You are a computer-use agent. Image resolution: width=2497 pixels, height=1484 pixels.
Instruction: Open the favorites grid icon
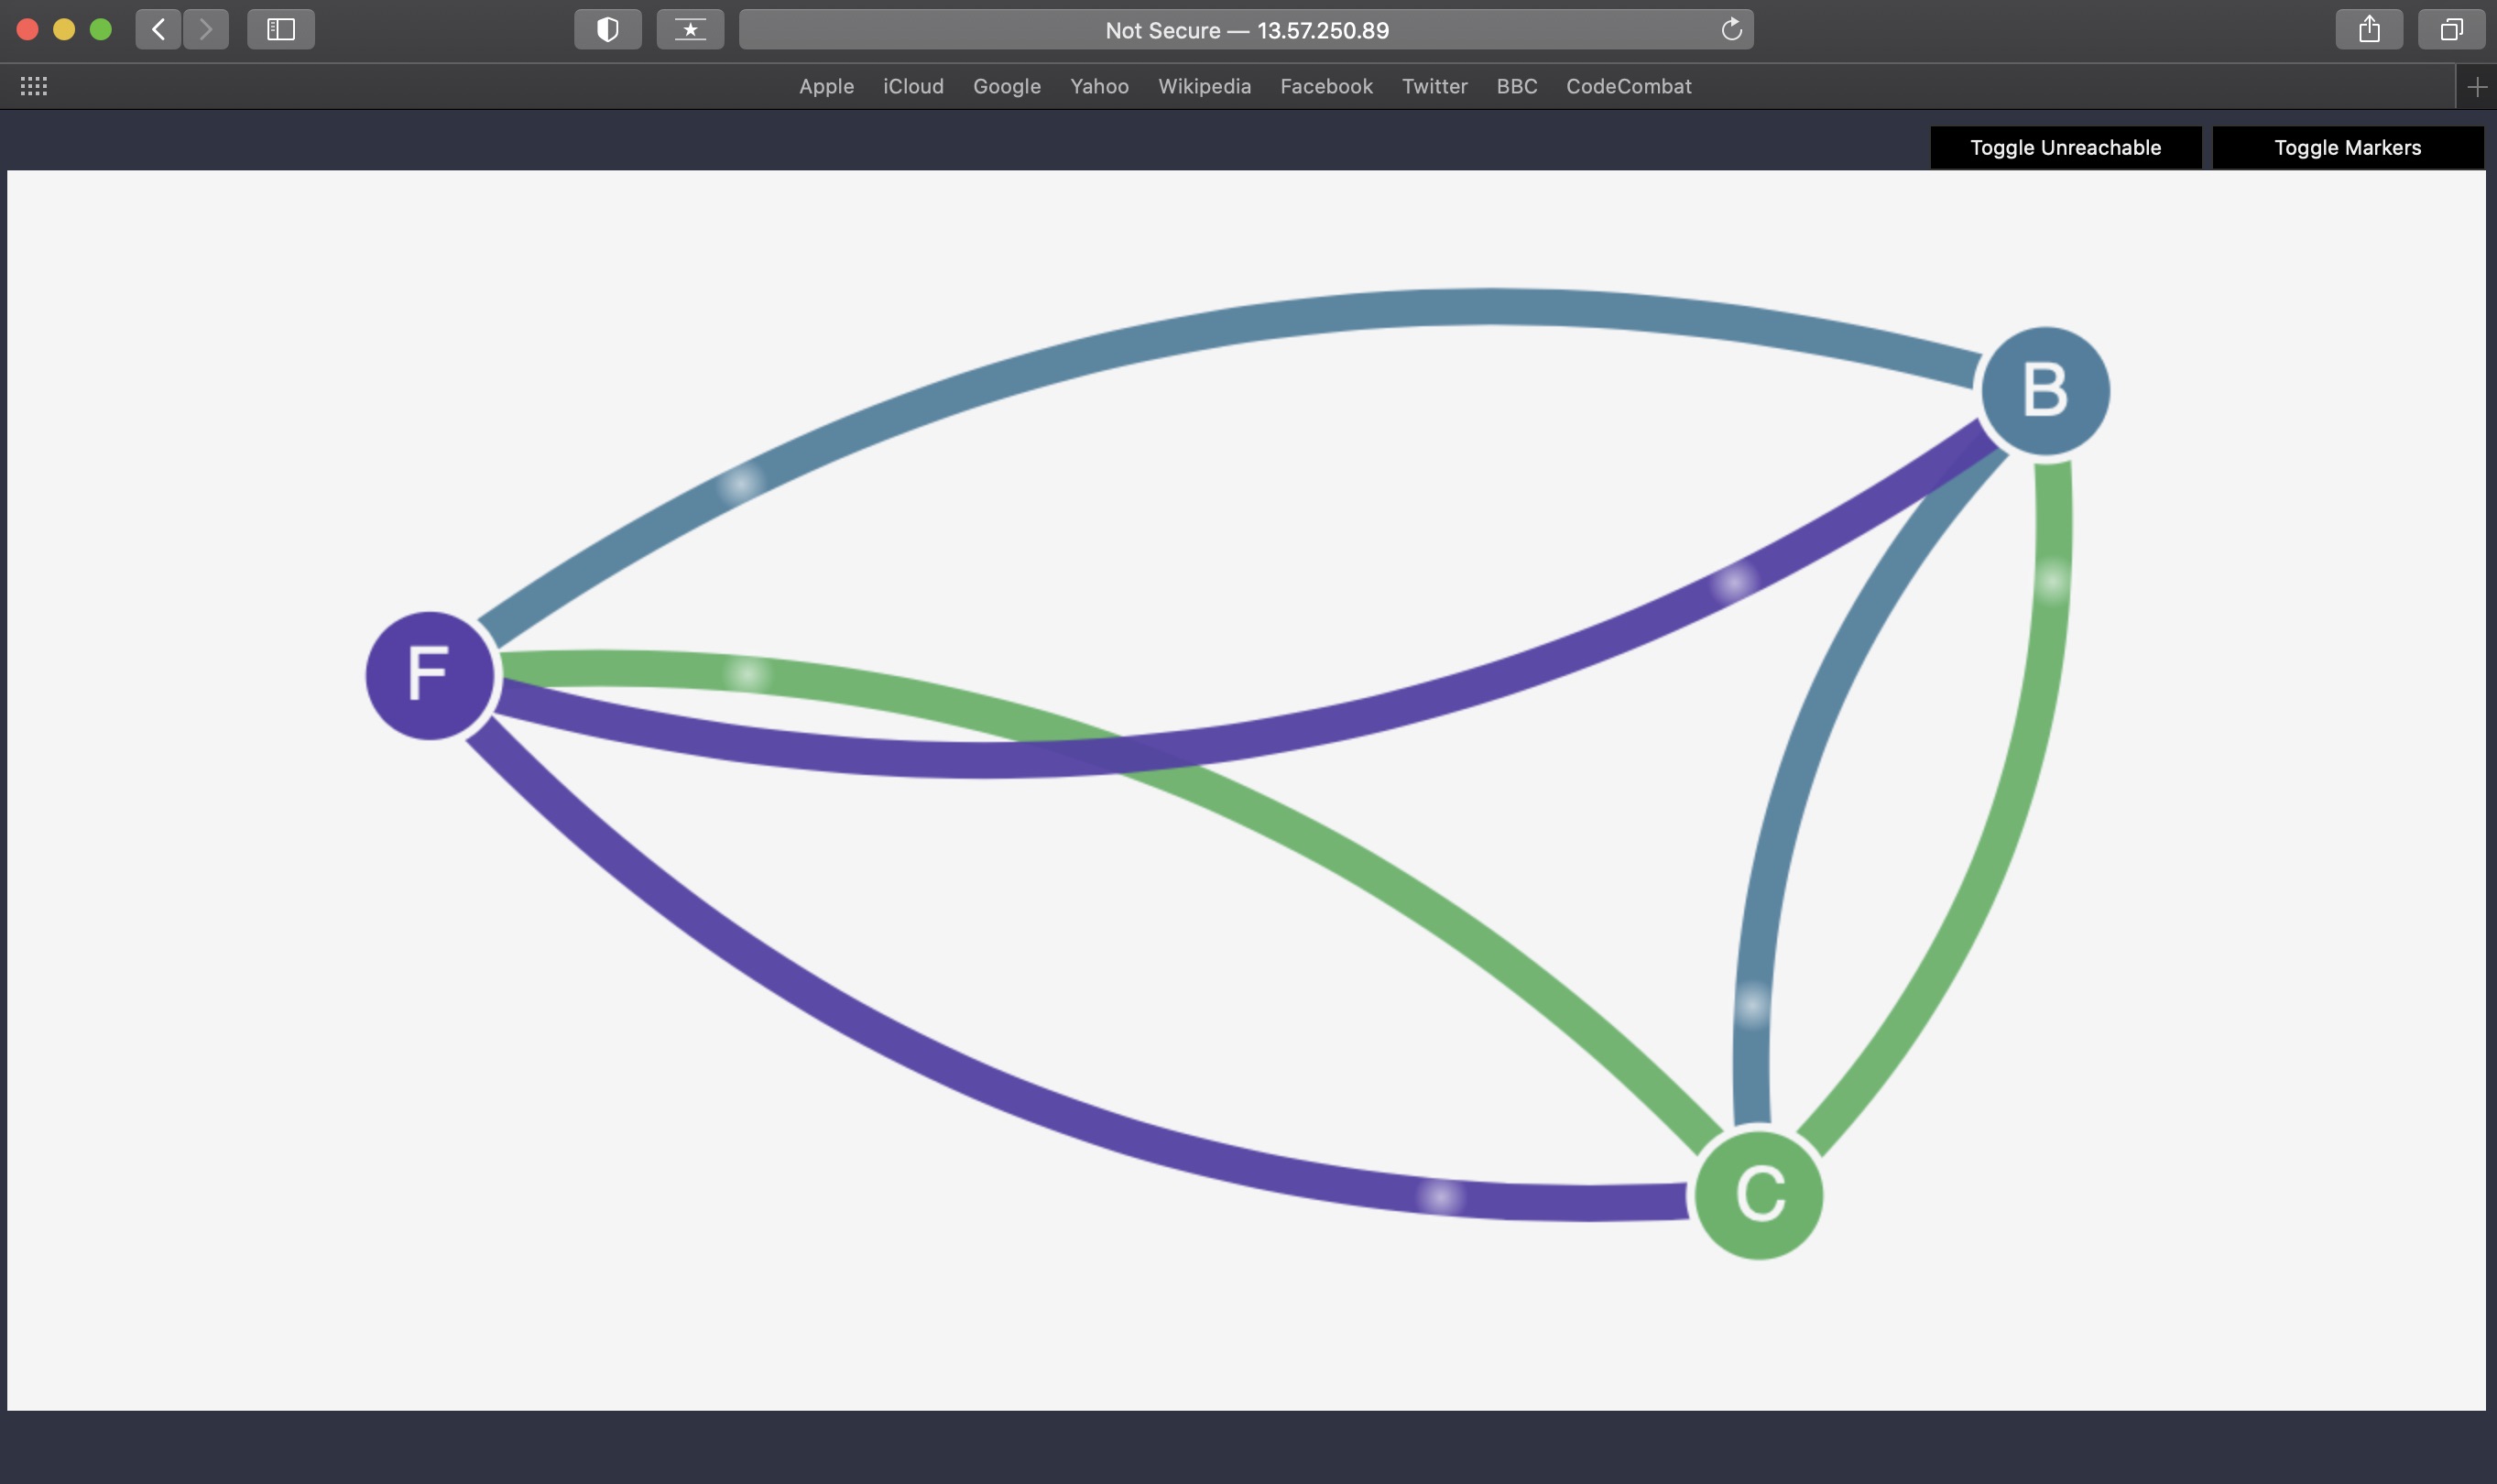pyautogui.click(x=34, y=86)
